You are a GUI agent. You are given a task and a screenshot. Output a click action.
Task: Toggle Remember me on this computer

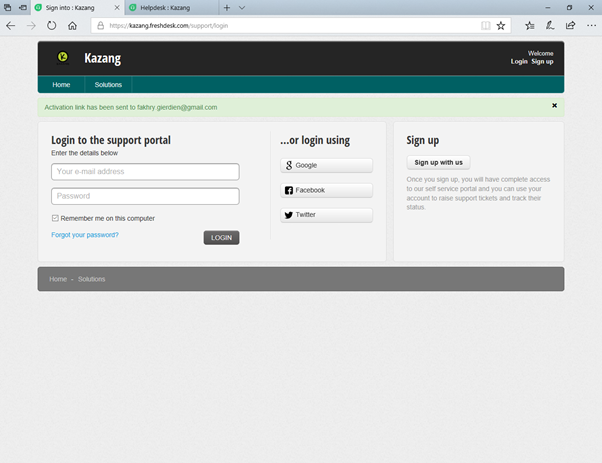pyautogui.click(x=55, y=218)
